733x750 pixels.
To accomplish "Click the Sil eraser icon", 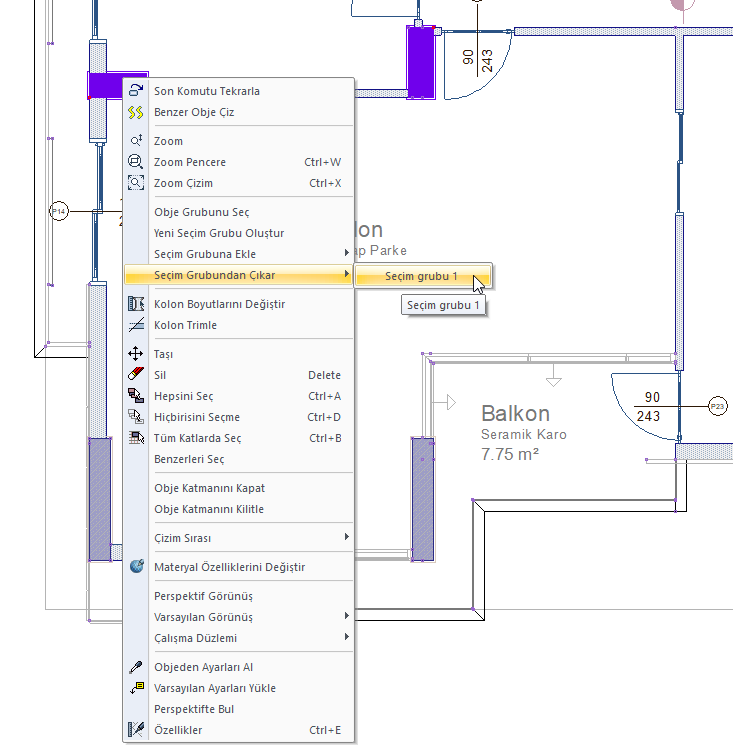I will coord(136,375).
